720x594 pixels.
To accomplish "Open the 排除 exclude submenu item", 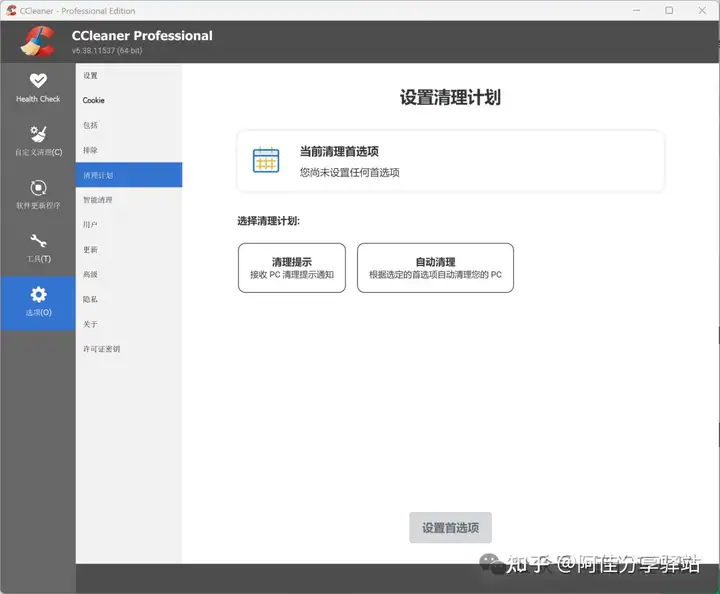I will 129,150.
